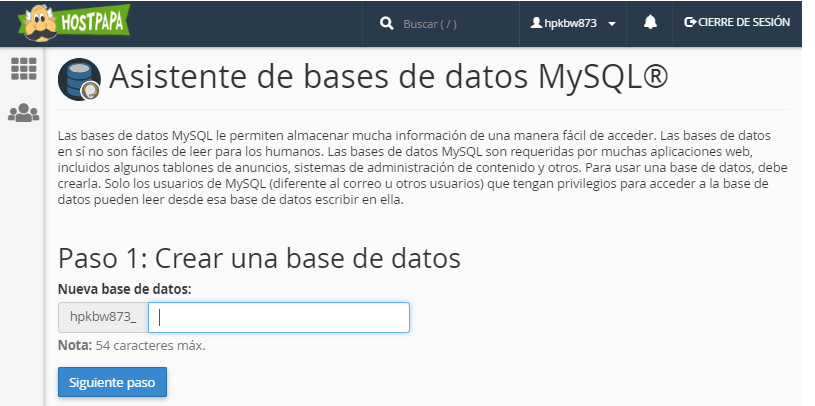
Task: Click the HostPapa logo
Action: [x=74, y=23]
